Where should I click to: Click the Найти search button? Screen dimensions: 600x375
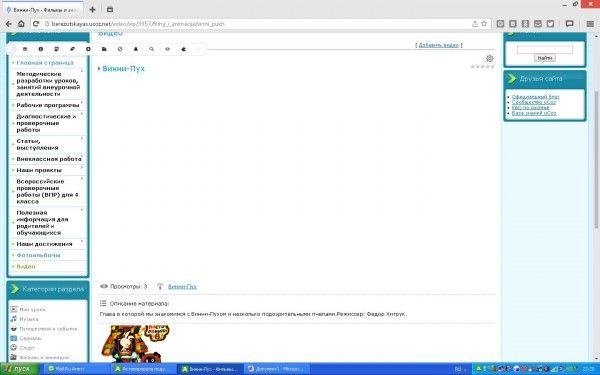(545, 58)
